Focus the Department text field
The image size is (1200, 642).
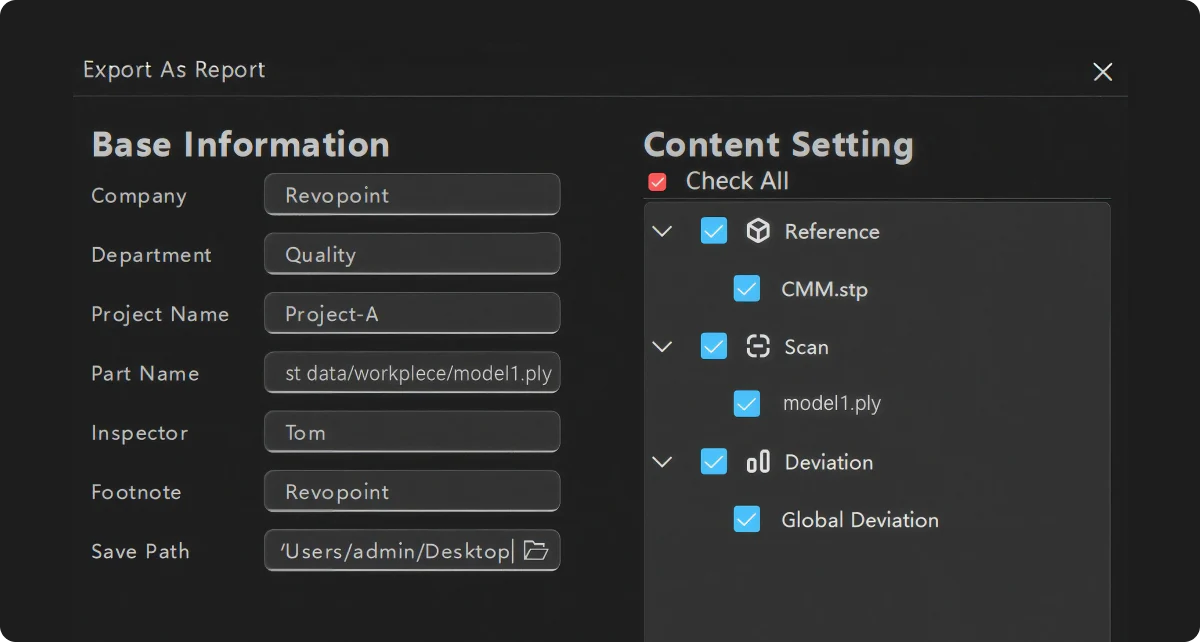(412, 254)
